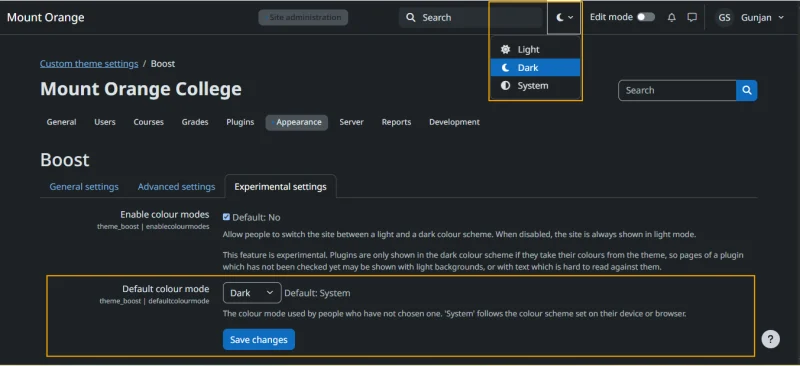Click the admin Search input field
800x366 pixels.
click(x=677, y=90)
